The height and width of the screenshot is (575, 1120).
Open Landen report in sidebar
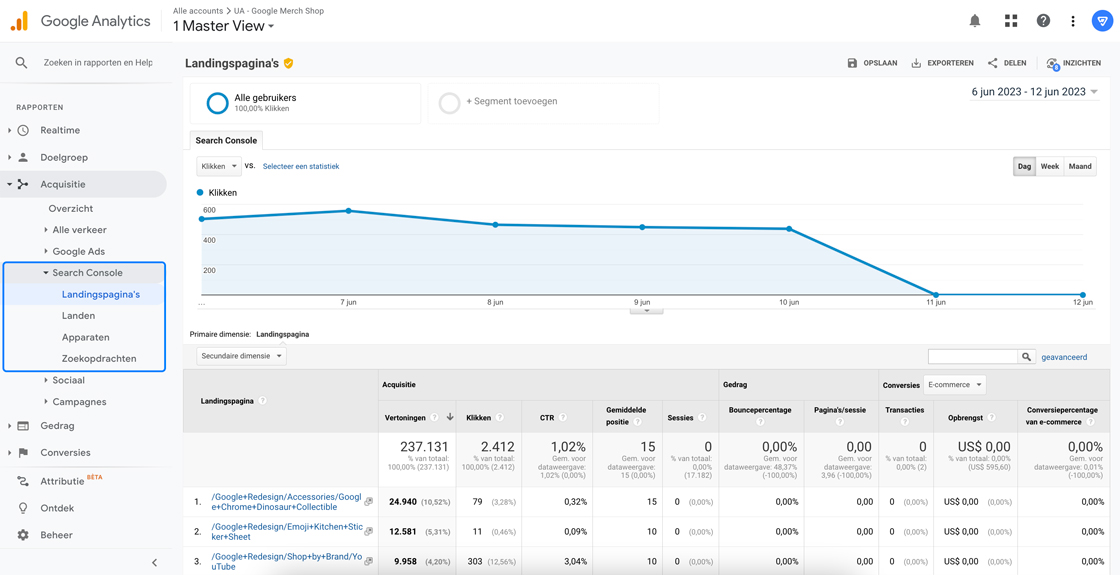(x=79, y=316)
